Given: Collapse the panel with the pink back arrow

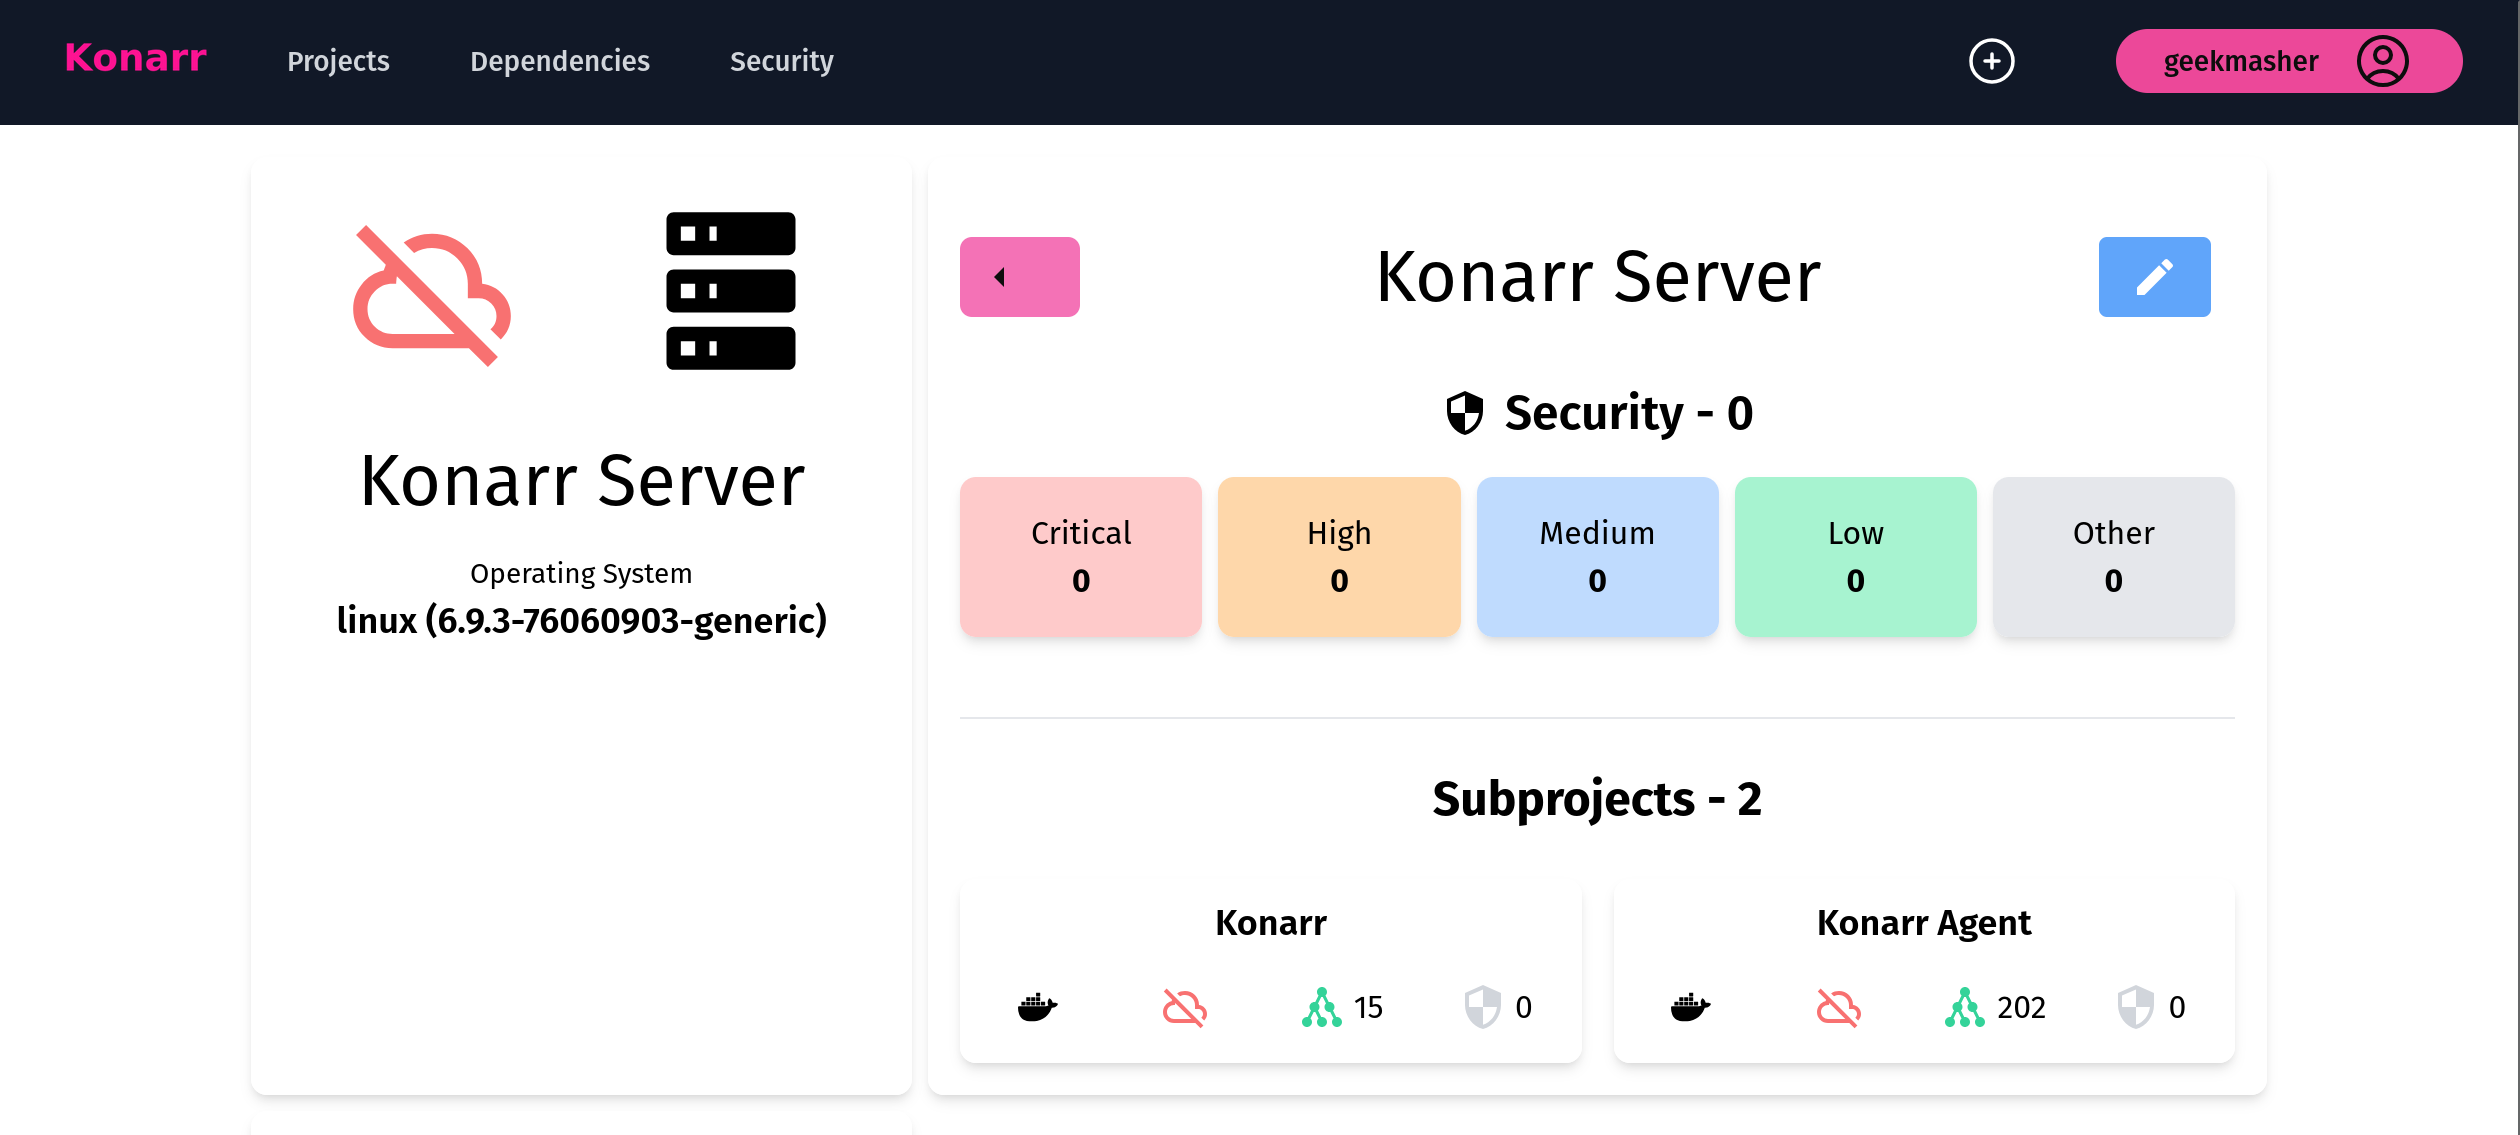Looking at the screenshot, I should [x=1019, y=277].
